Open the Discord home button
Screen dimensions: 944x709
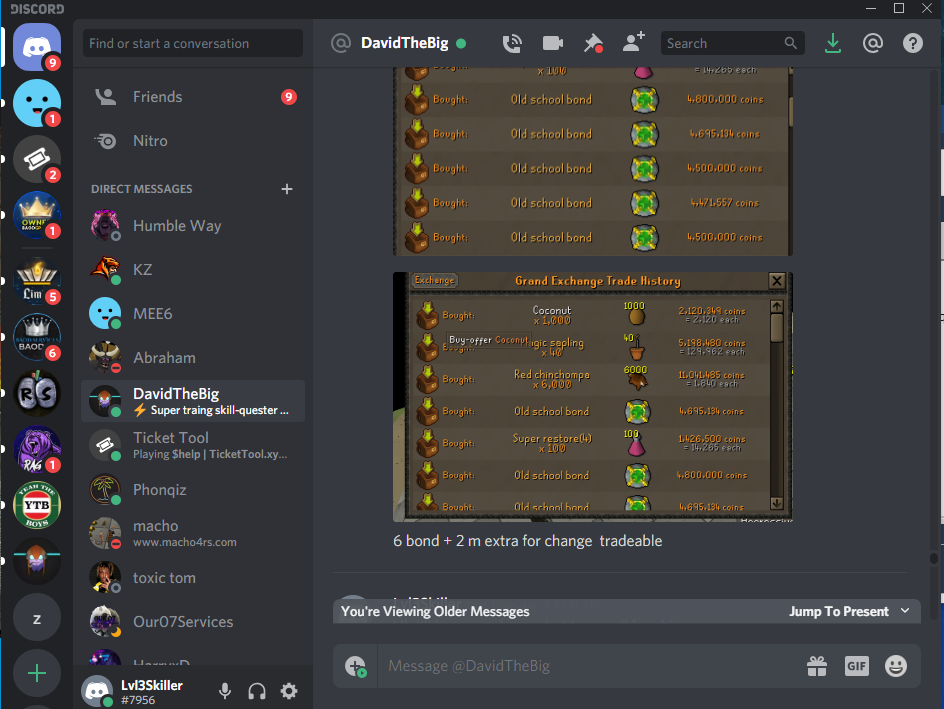coord(37,46)
